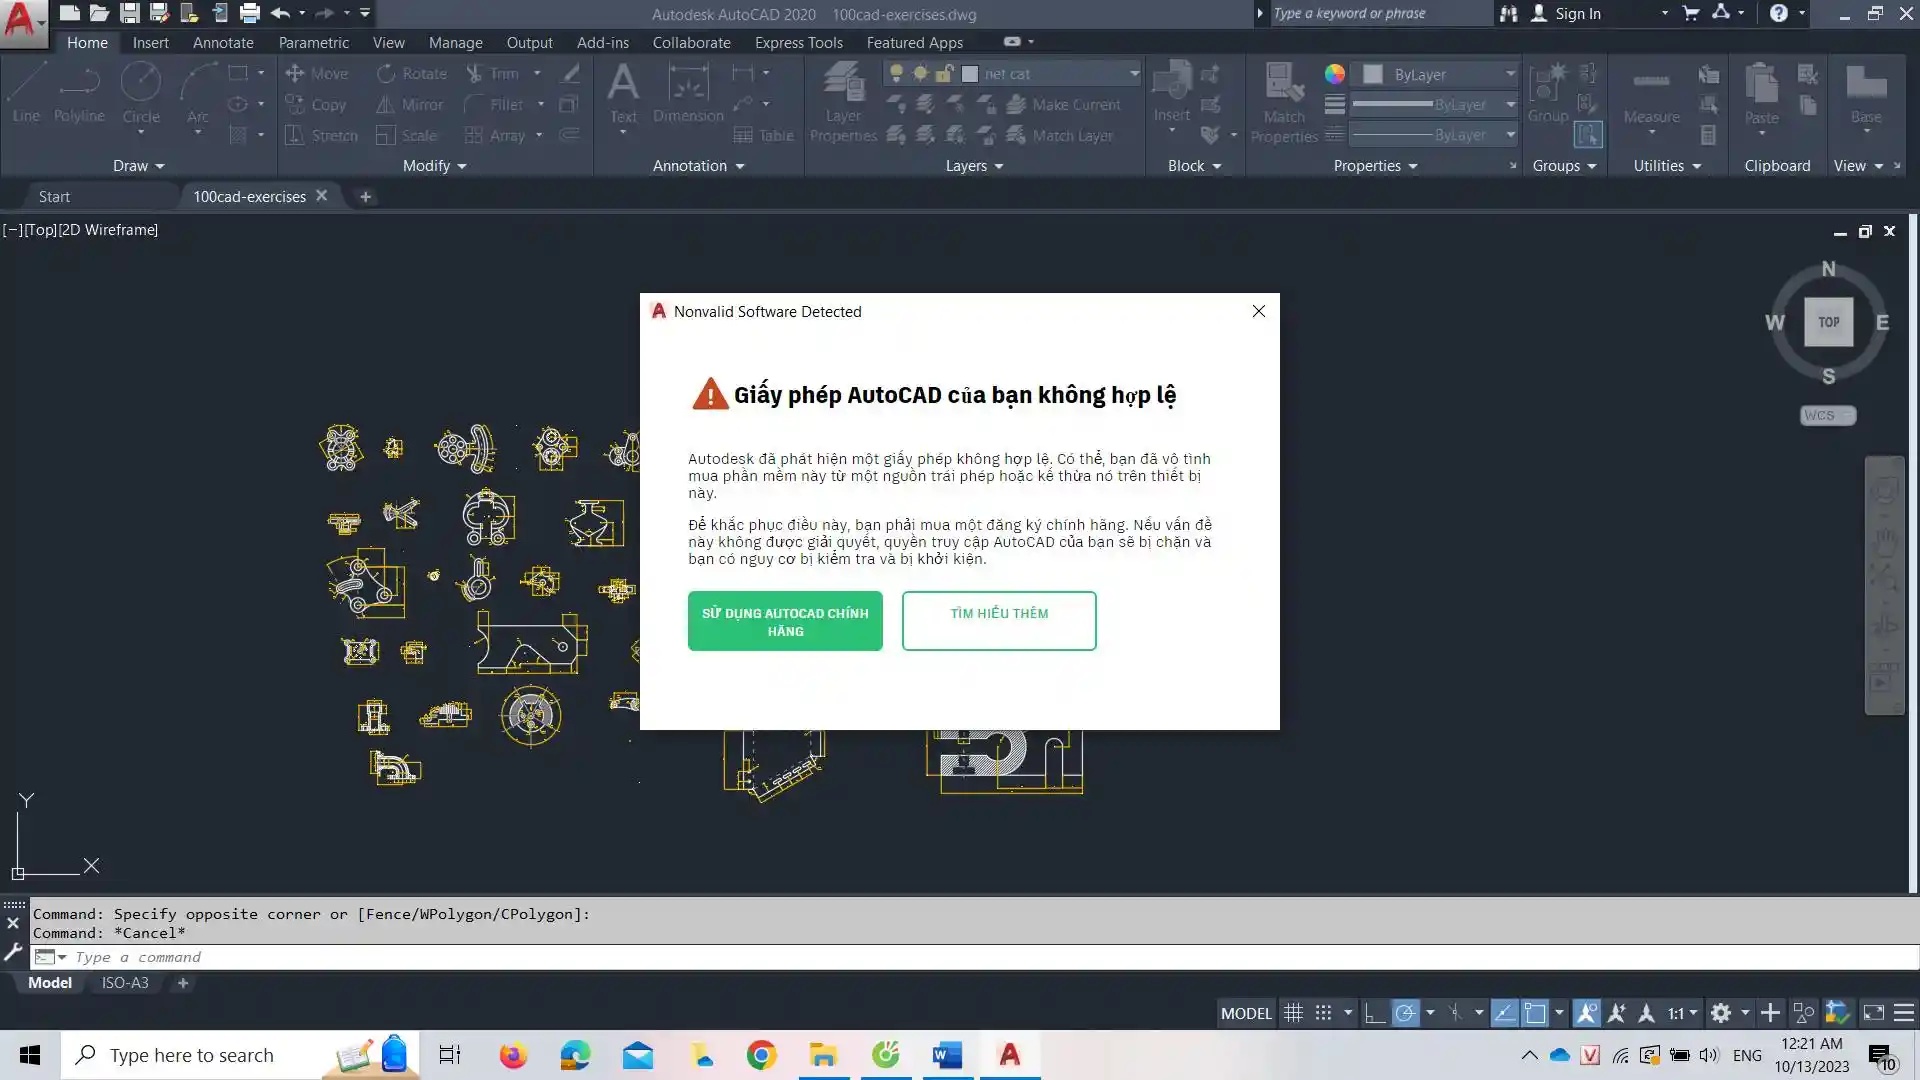
Task: Click Match Properties tool
Action: click(1284, 103)
